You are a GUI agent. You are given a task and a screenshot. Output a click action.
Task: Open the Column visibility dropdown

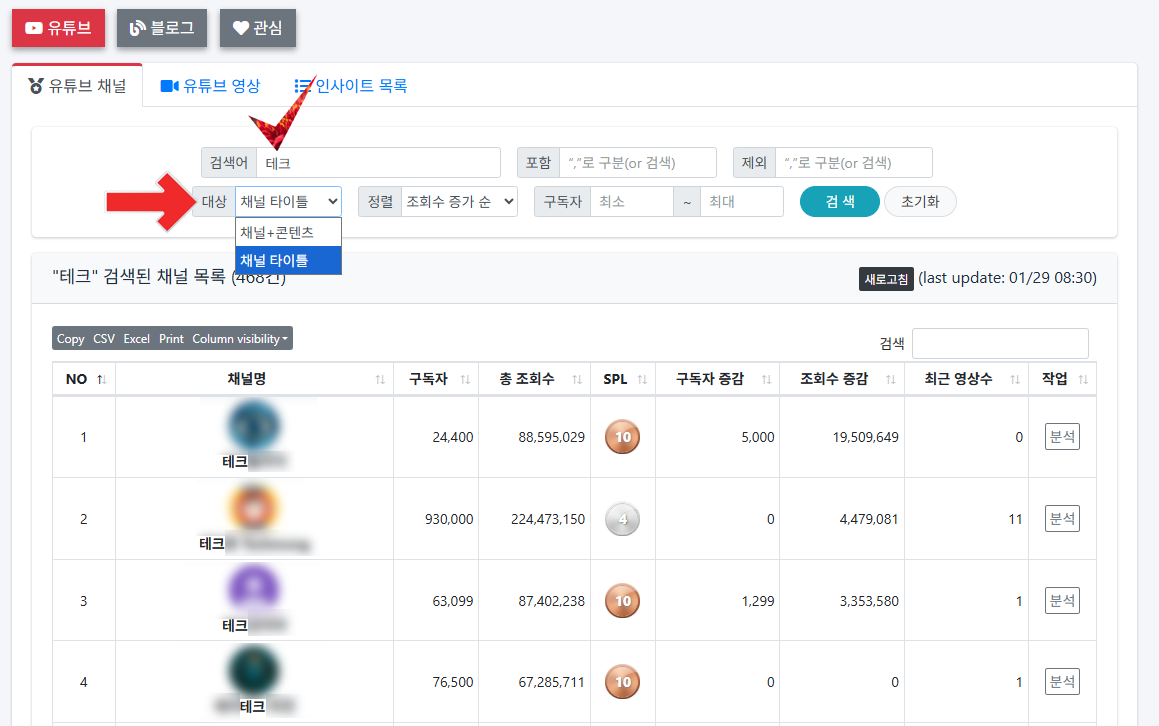[x=236, y=338]
